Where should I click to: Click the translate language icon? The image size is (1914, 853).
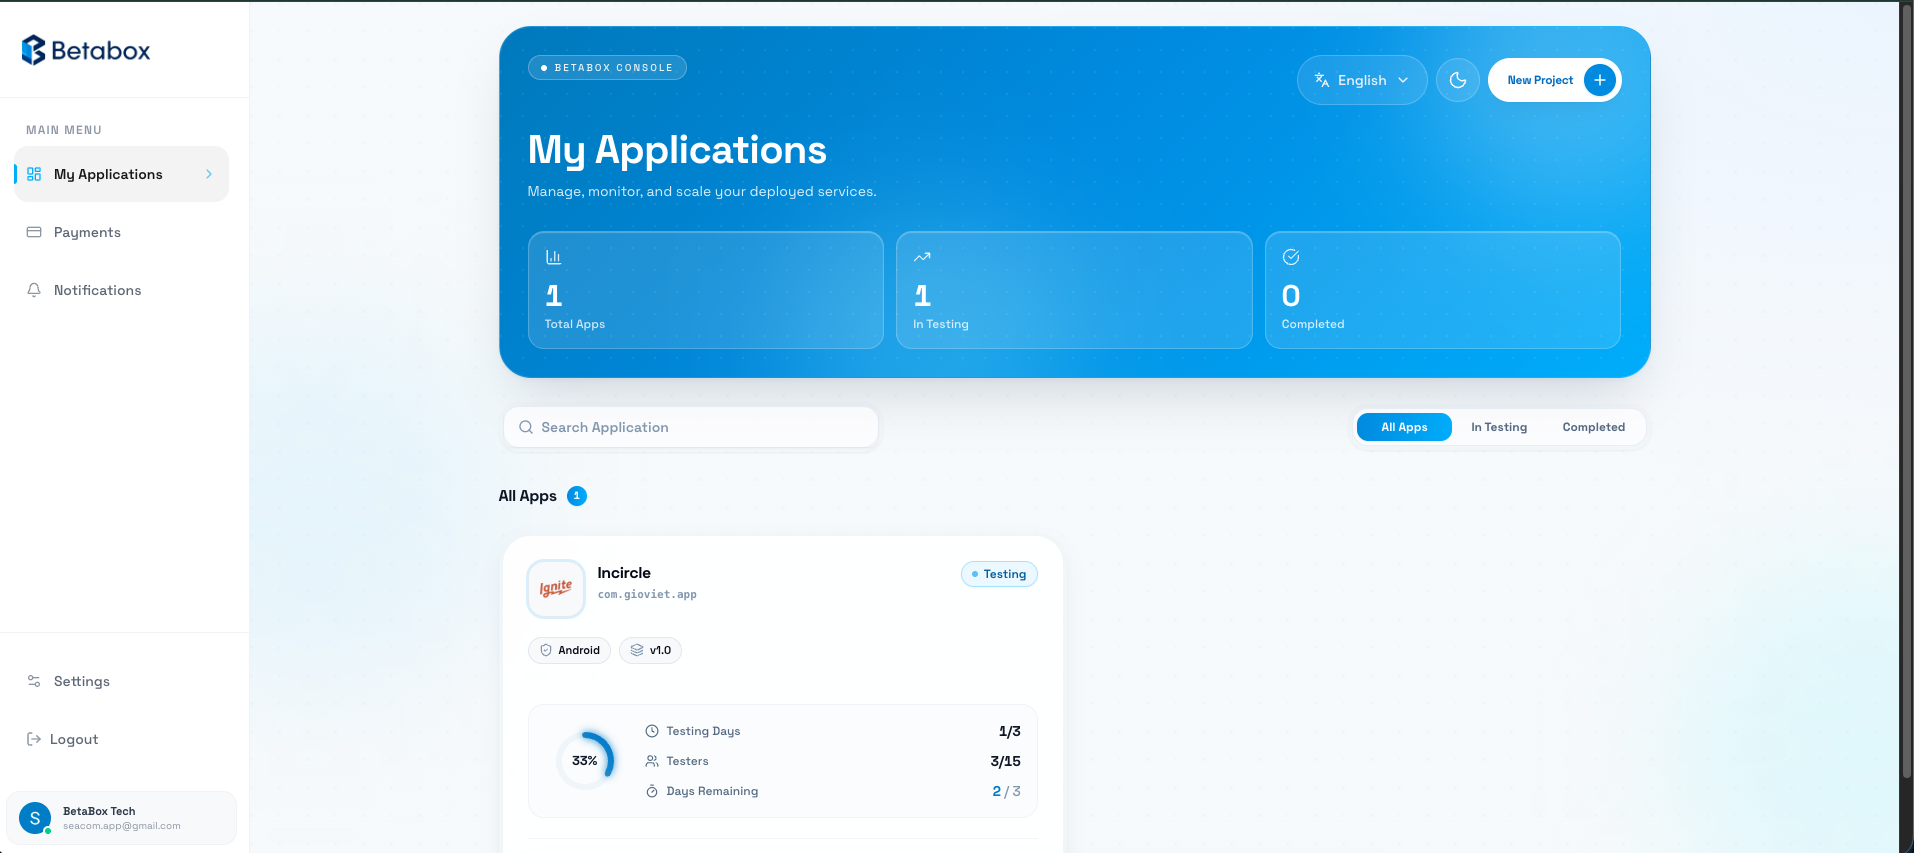tap(1322, 80)
